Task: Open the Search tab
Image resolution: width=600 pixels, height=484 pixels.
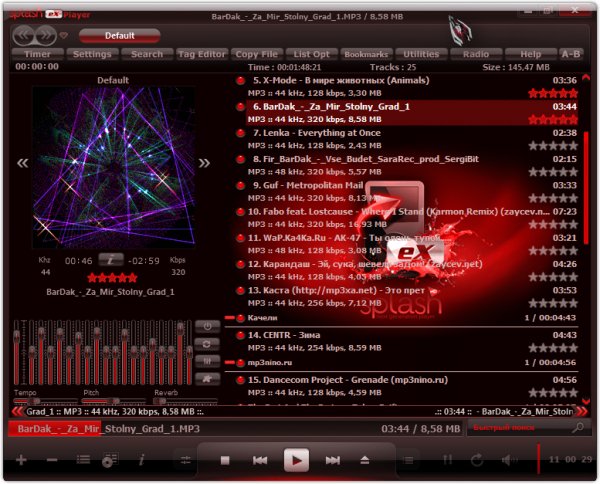Action: coord(147,54)
